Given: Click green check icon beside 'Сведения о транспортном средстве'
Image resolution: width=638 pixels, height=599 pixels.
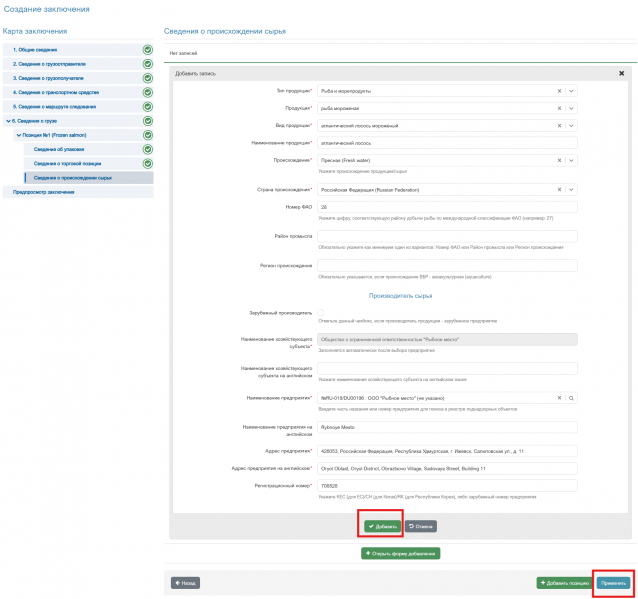Looking at the screenshot, I should [x=148, y=92].
